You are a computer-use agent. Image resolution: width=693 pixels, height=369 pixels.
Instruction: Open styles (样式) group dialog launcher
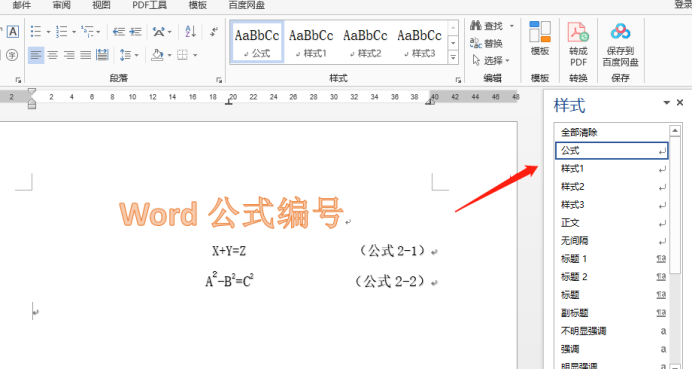[458, 80]
